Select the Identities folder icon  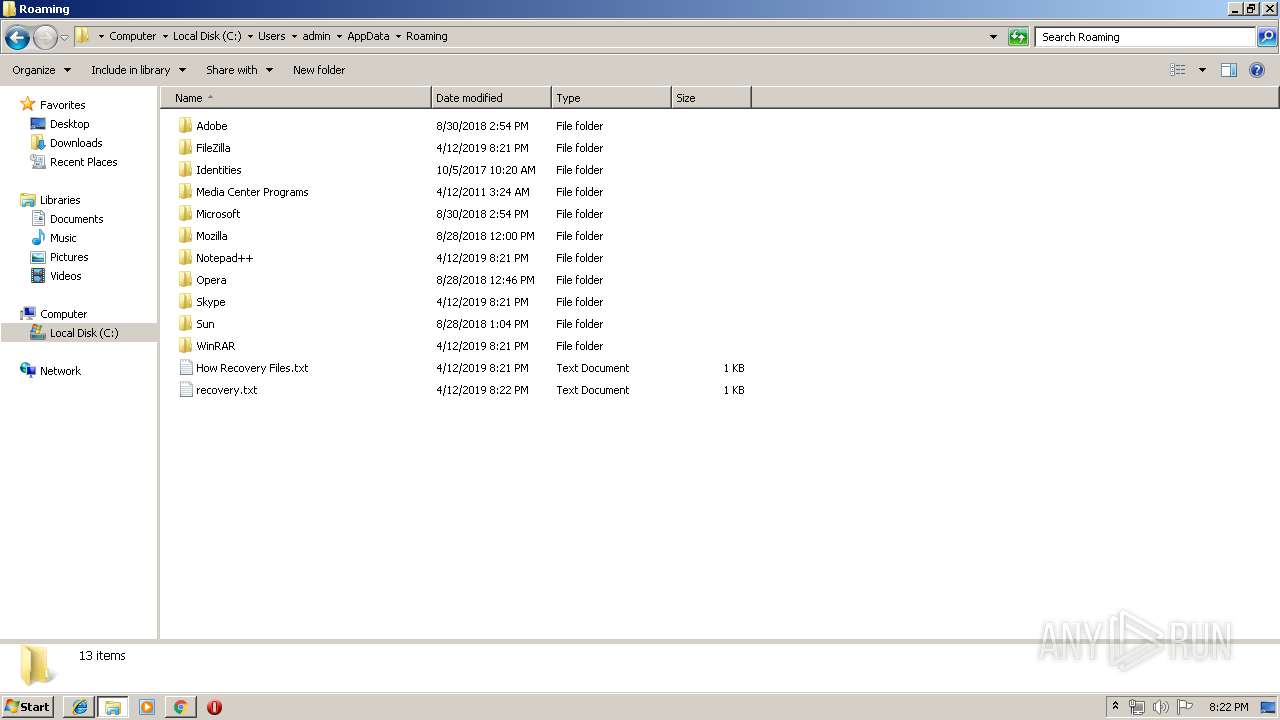coord(185,170)
